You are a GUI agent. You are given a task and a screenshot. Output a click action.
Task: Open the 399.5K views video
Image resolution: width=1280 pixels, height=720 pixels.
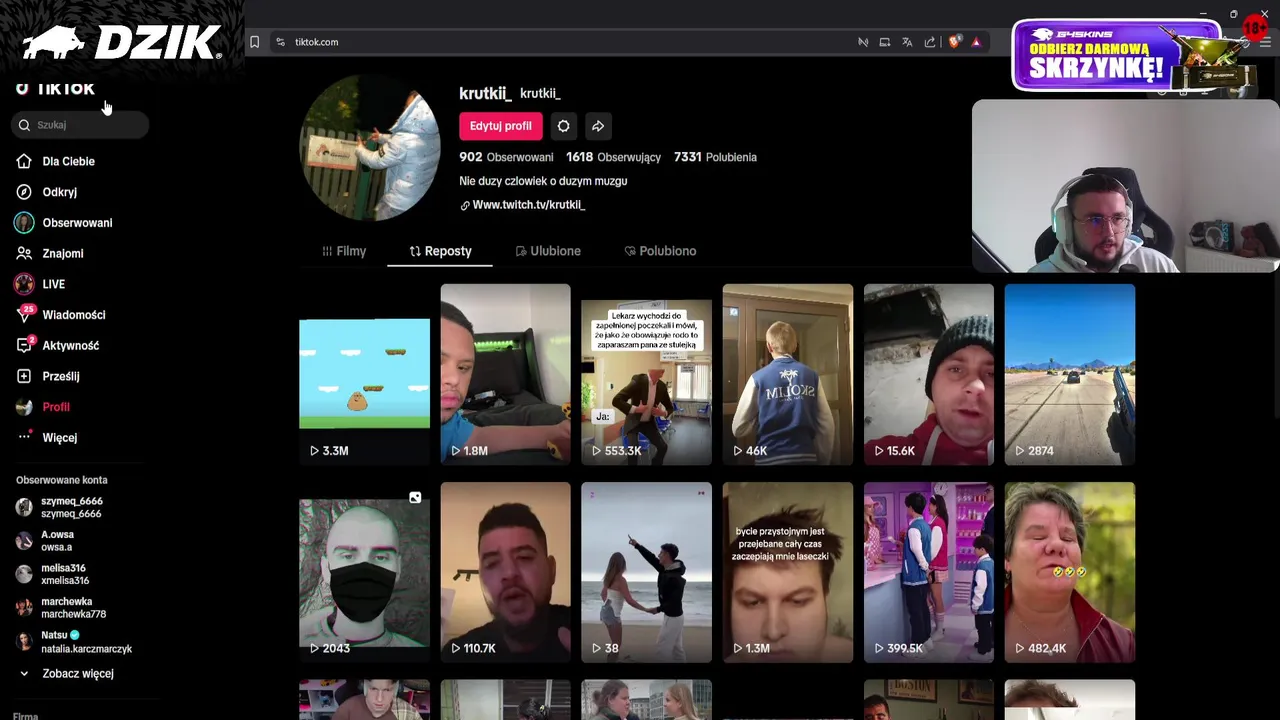tap(928, 573)
